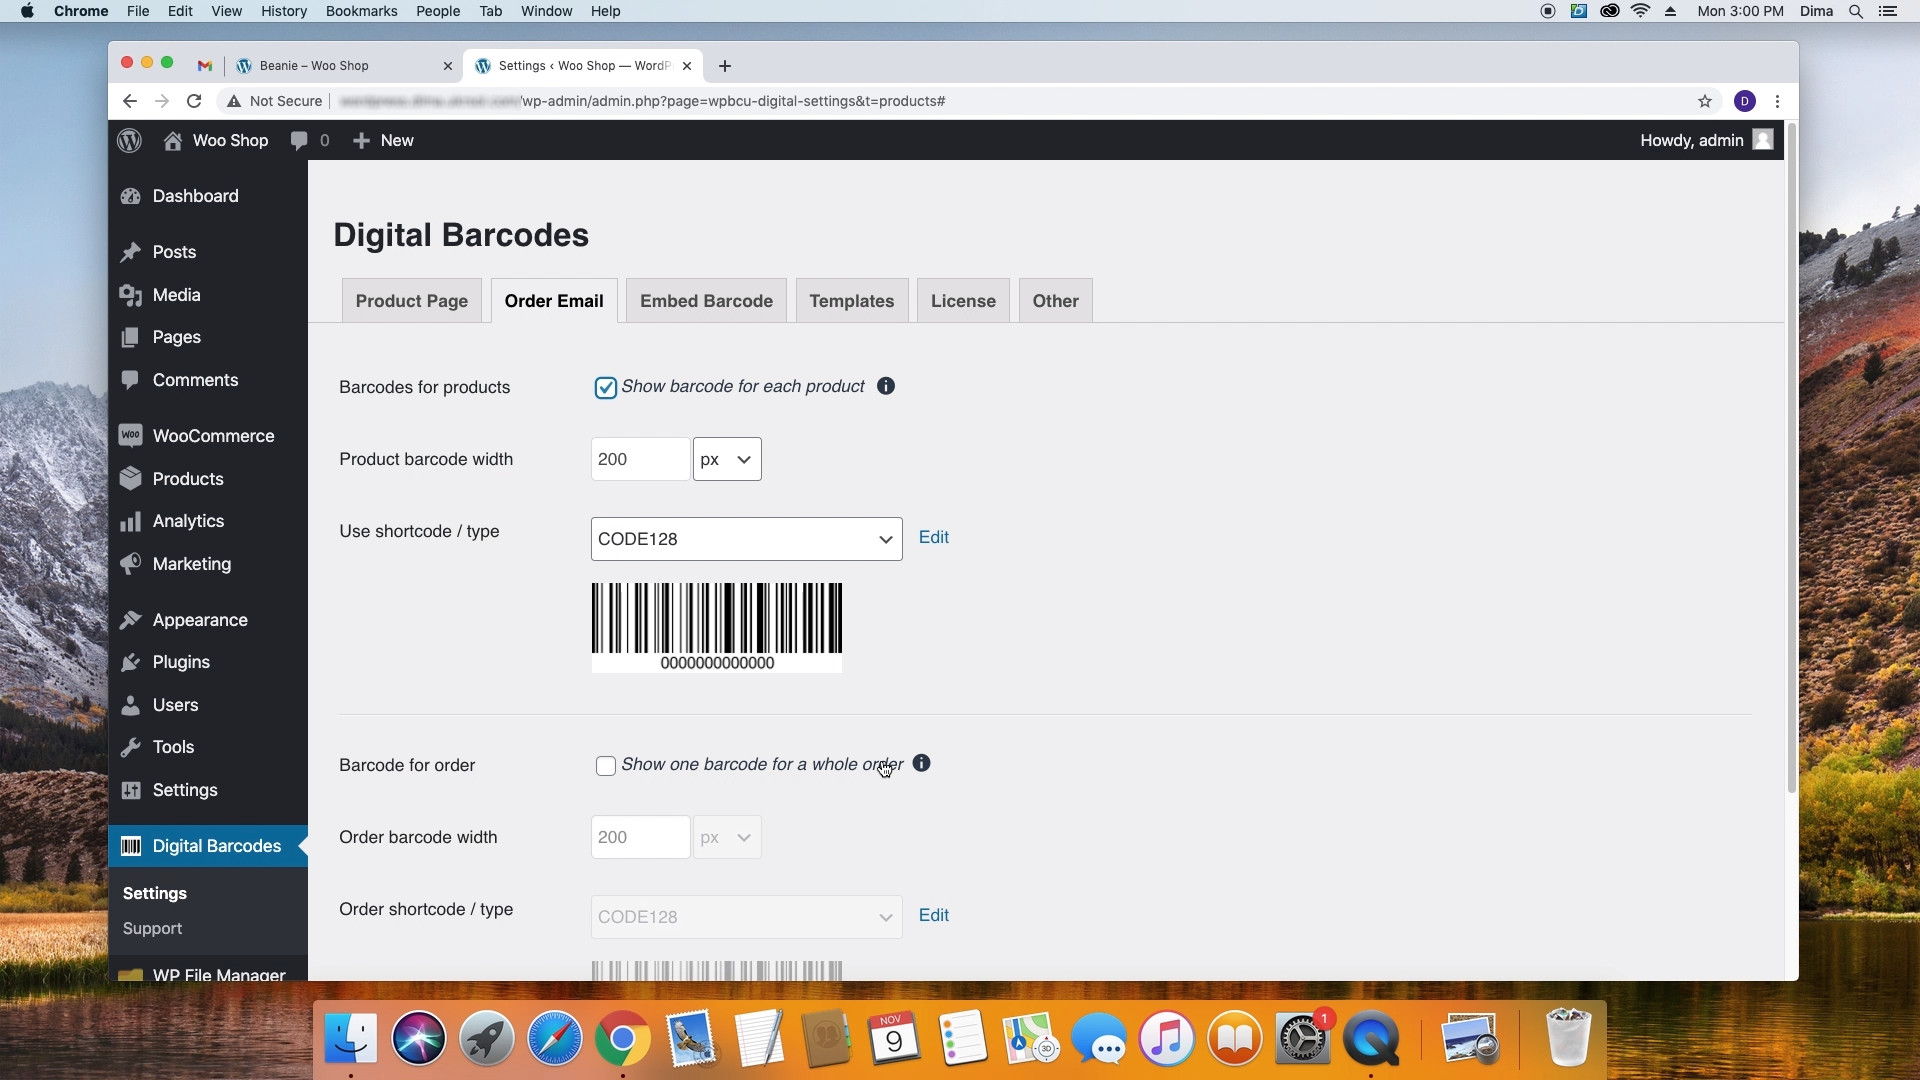The image size is (1920, 1080).
Task: Switch to the Product Page tab
Action: pos(411,299)
